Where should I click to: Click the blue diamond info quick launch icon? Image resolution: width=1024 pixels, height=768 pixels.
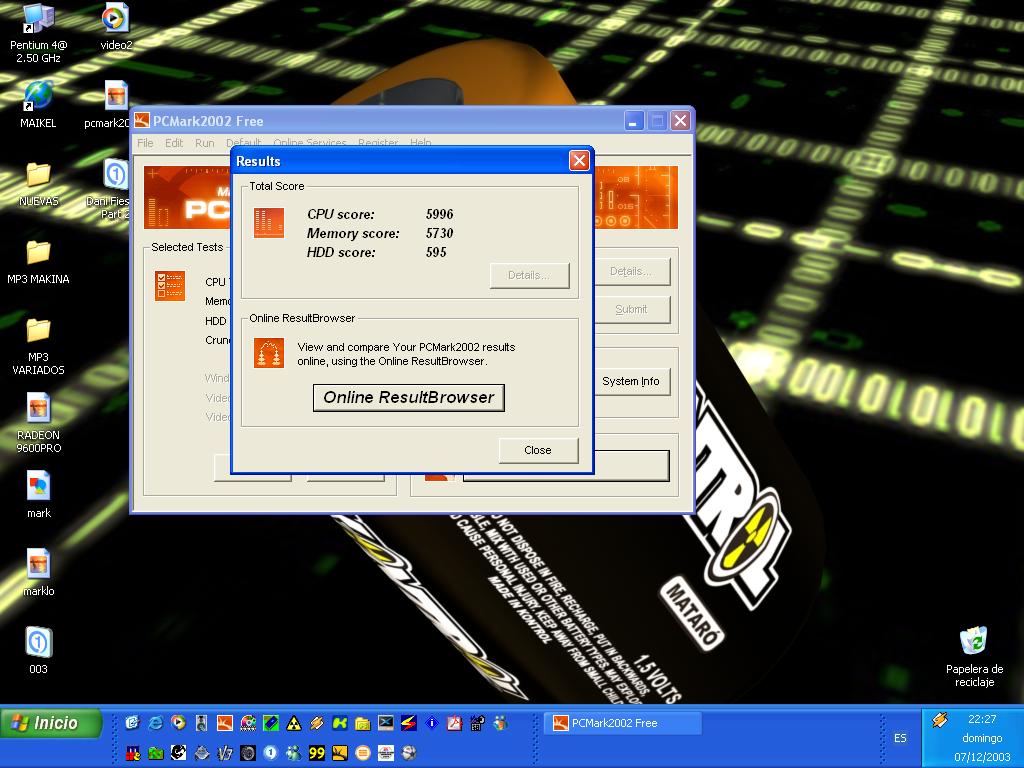pyautogui.click(x=432, y=722)
